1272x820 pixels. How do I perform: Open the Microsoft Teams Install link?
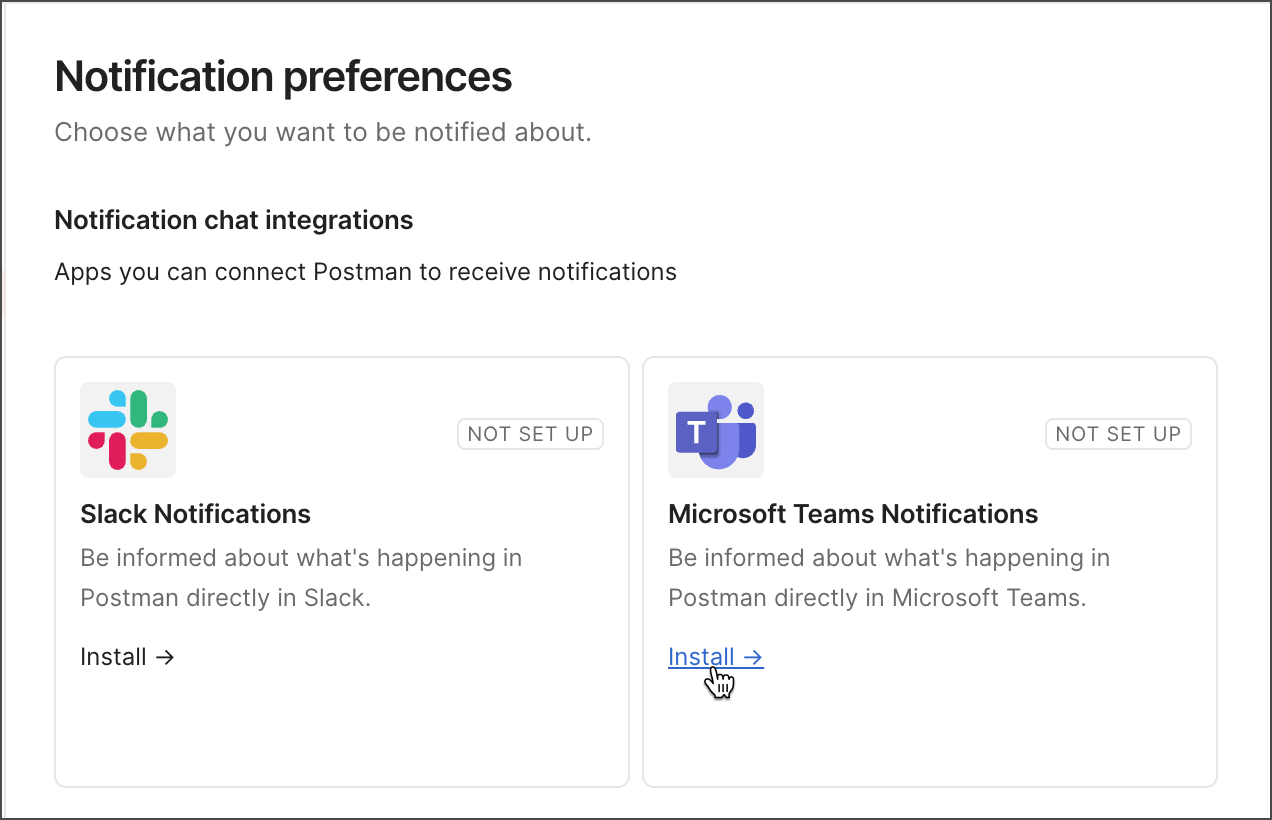tap(702, 657)
